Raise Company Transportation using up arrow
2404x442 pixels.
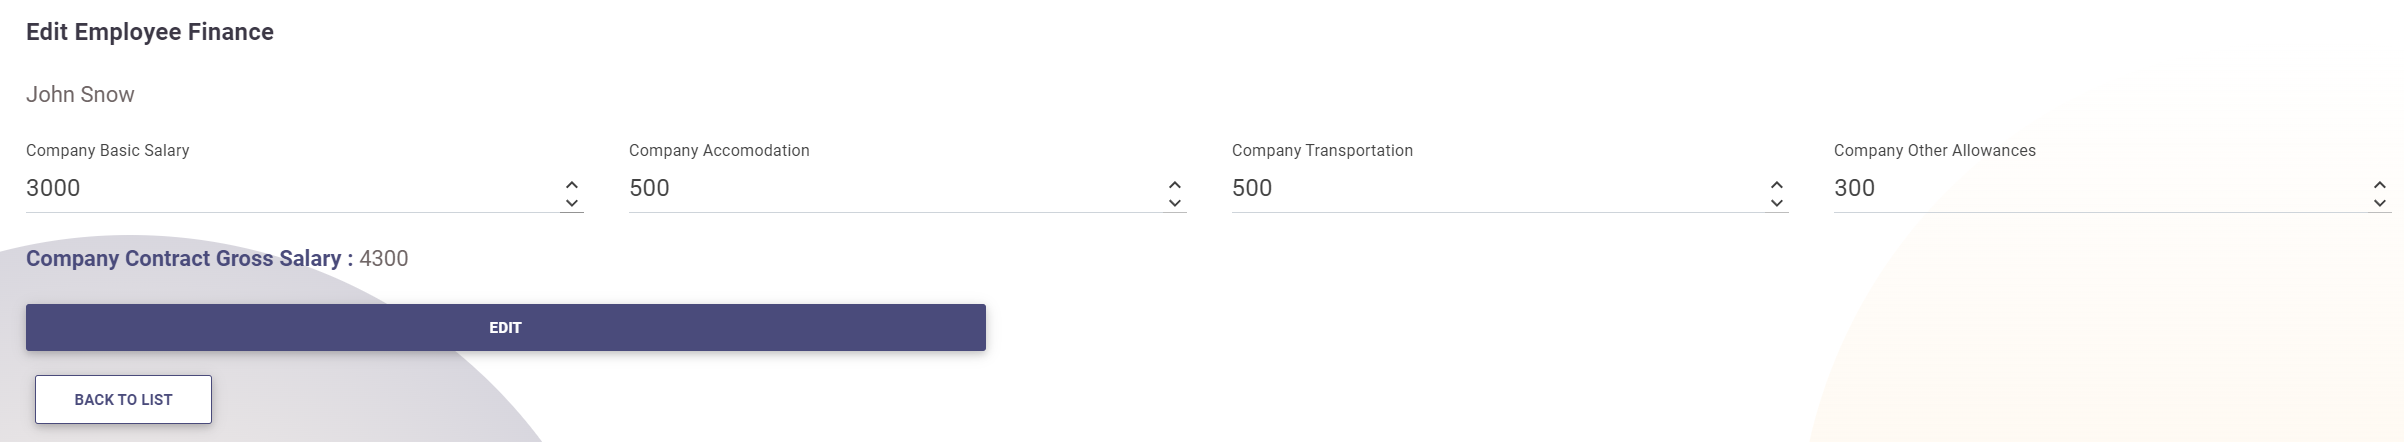(x=1777, y=185)
